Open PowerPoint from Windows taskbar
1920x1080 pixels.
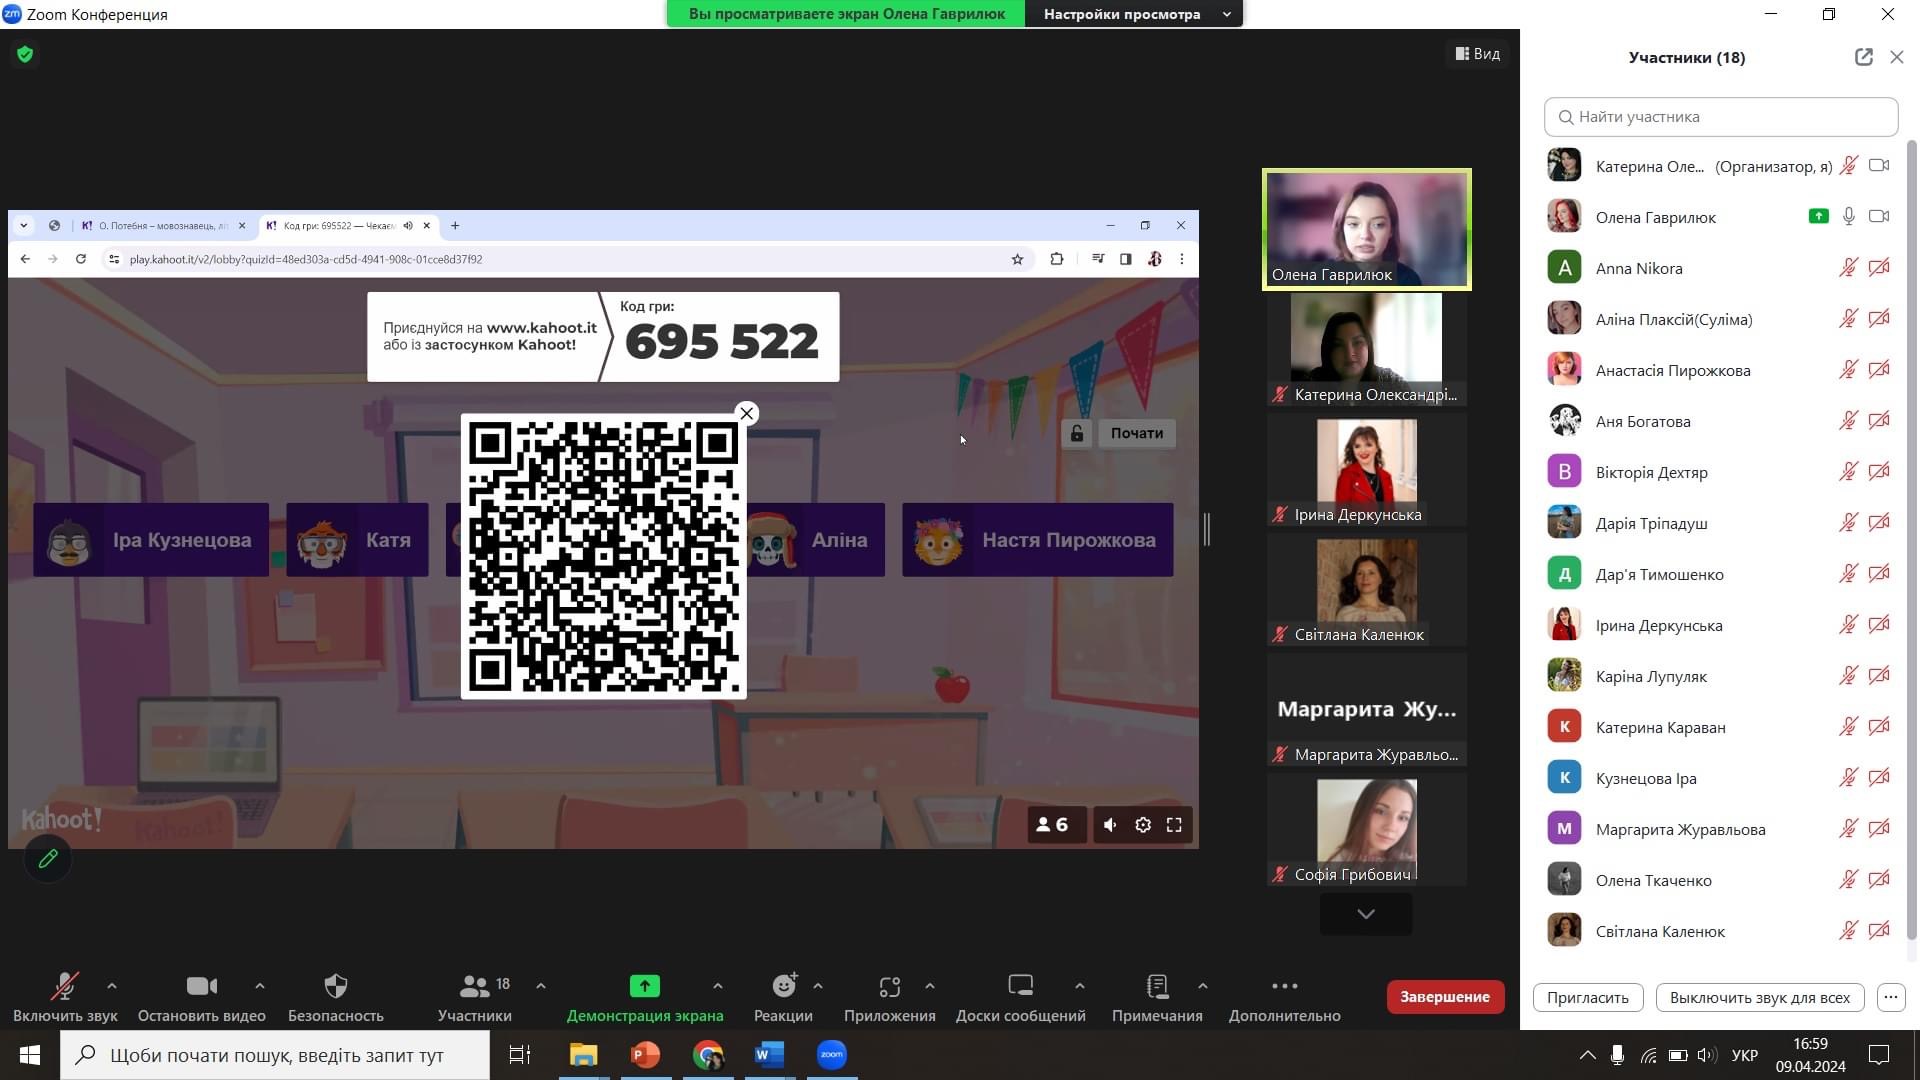tap(645, 1055)
